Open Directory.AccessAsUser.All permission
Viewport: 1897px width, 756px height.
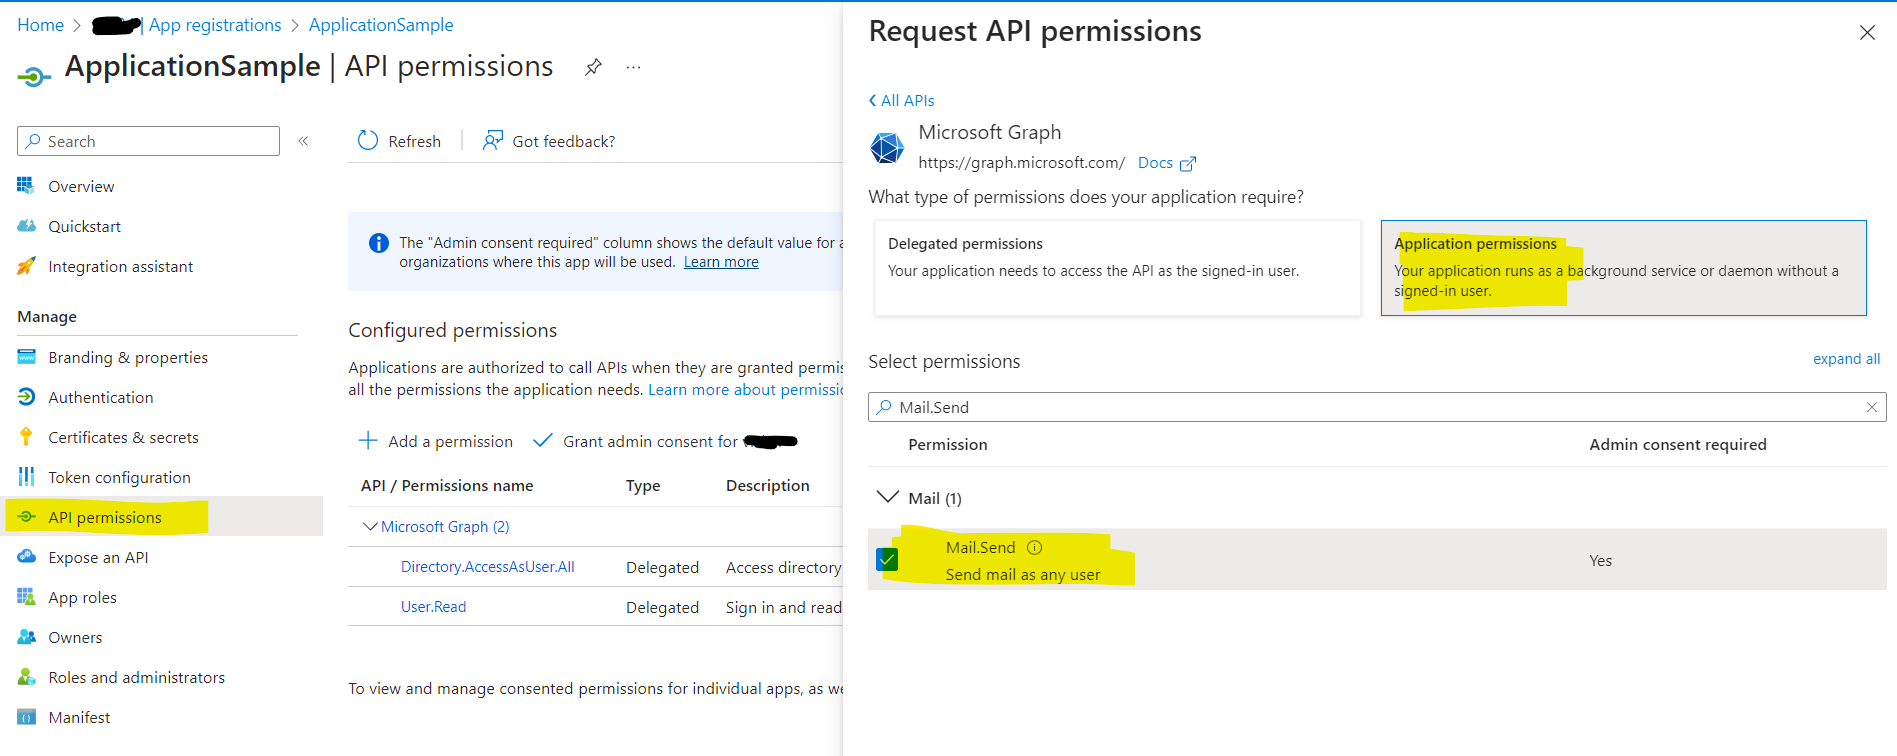pyautogui.click(x=487, y=567)
